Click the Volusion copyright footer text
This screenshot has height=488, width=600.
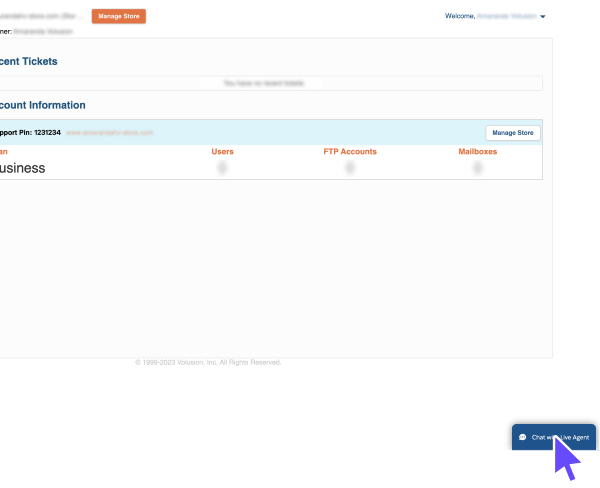[208, 362]
